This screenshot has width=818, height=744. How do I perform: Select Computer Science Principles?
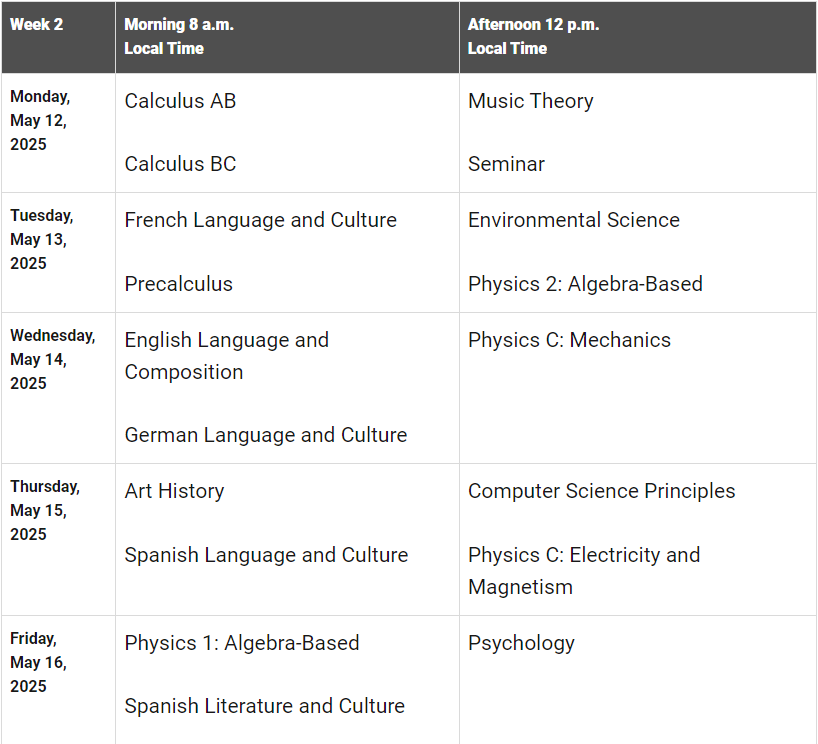[x=602, y=491]
